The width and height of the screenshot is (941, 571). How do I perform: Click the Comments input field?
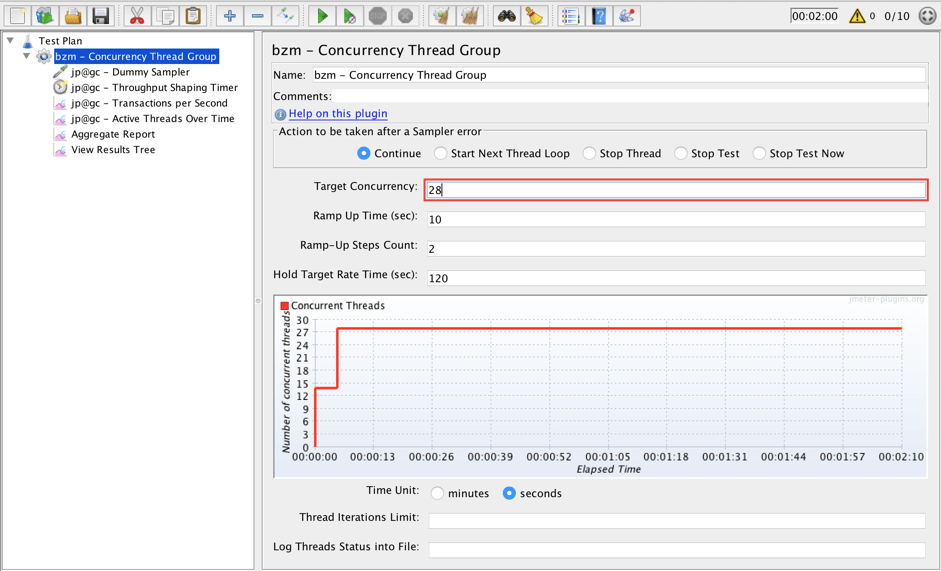click(x=630, y=96)
